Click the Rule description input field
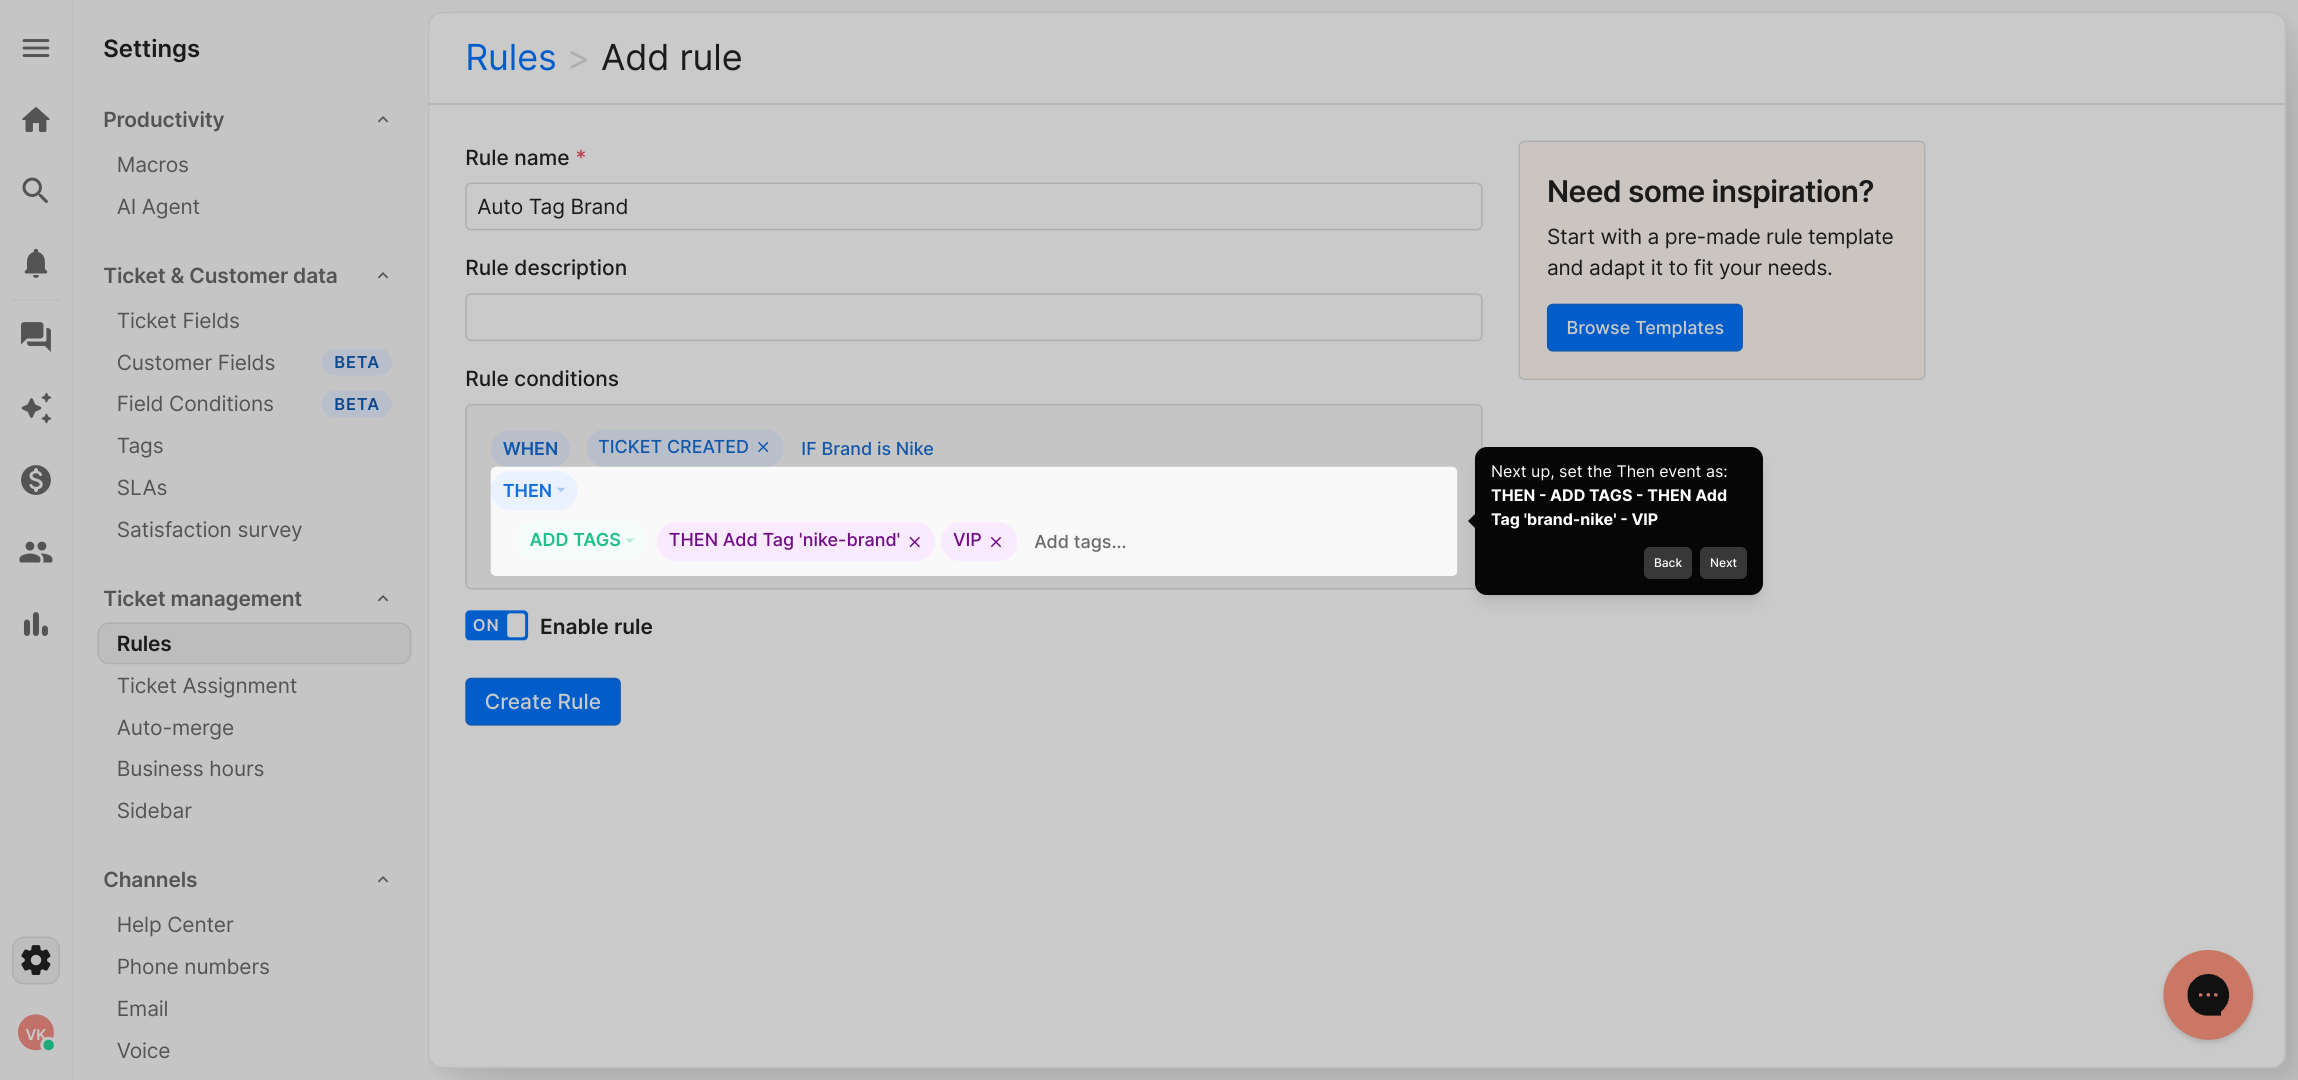The image size is (2298, 1080). [974, 317]
